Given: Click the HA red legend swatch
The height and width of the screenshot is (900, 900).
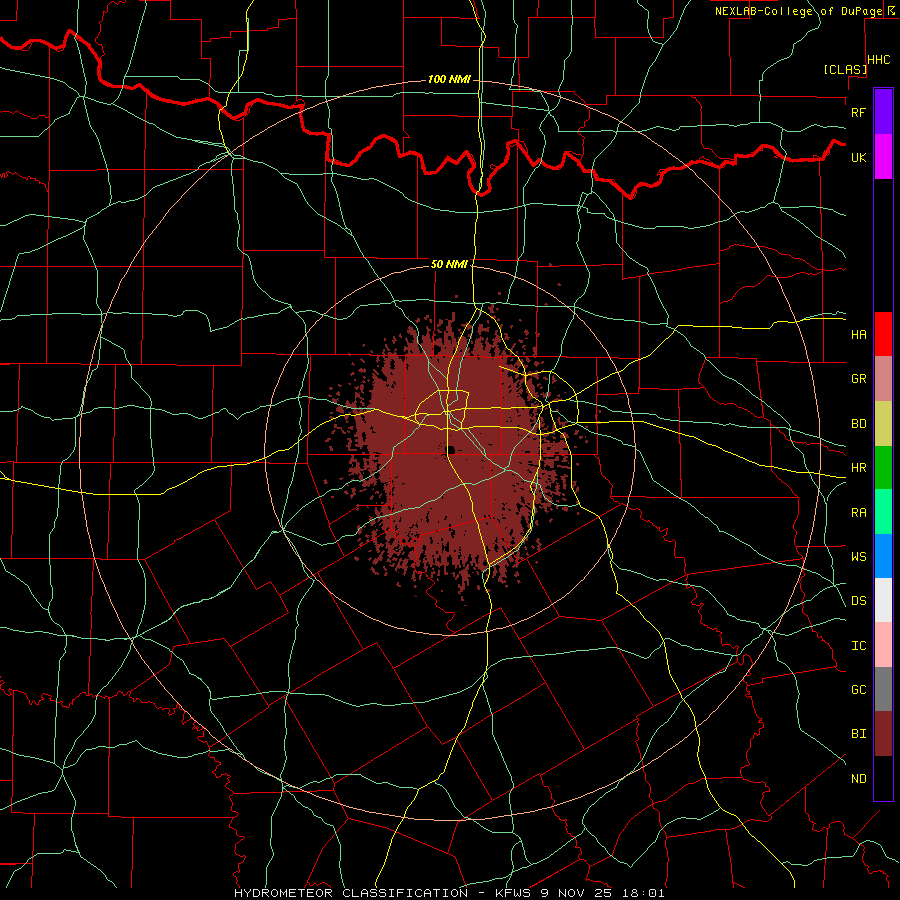Looking at the screenshot, I should click(883, 334).
